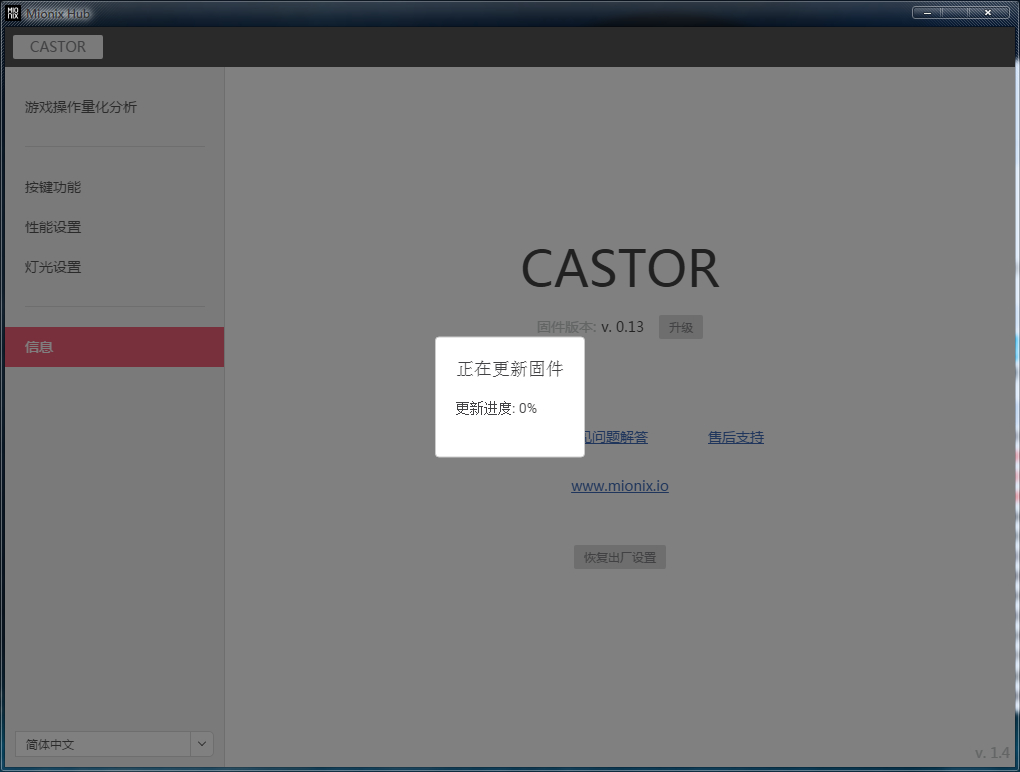Open the 问题解答 link
1020x772 pixels.
click(615, 437)
